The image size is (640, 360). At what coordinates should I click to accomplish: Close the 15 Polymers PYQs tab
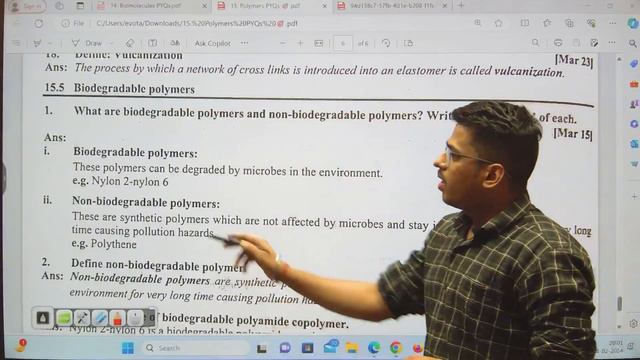324,6
